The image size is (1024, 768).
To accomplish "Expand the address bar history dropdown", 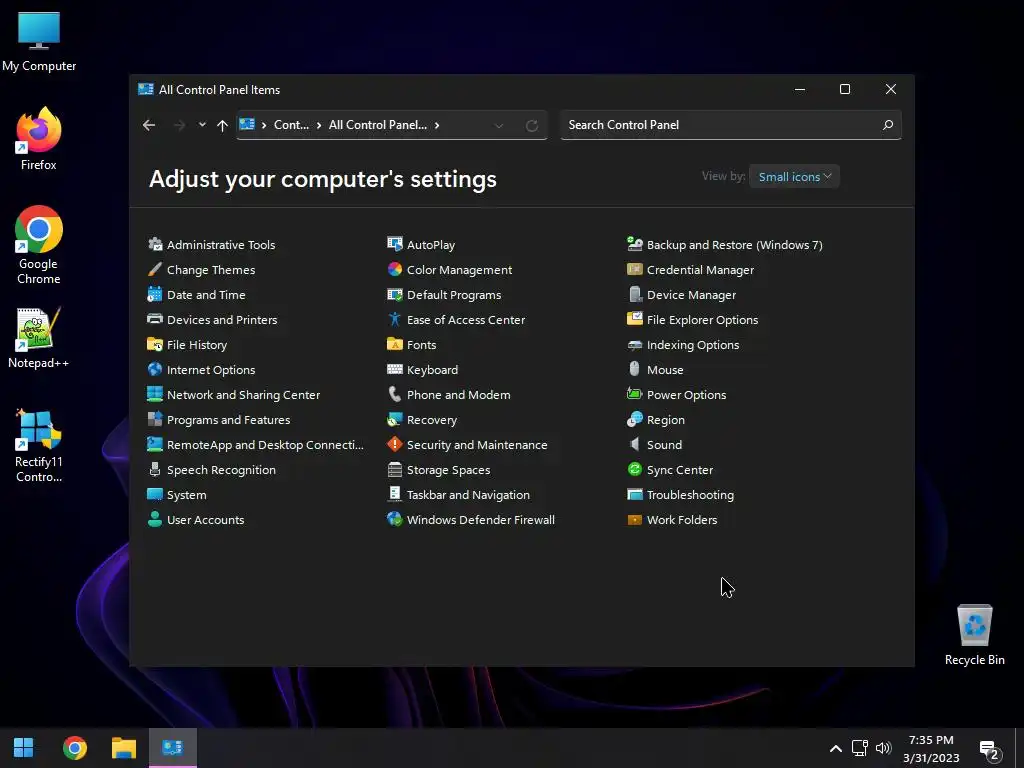I will tap(499, 125).
